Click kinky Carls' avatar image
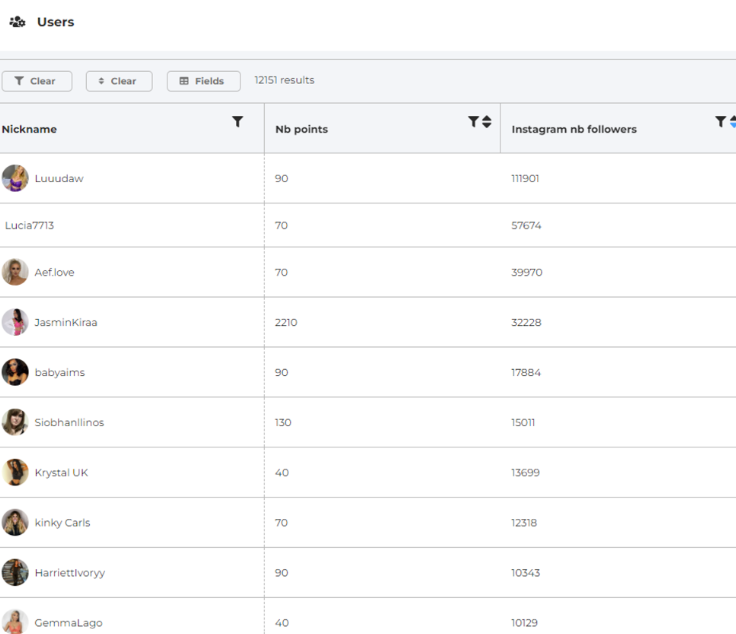 click(15, 522)
